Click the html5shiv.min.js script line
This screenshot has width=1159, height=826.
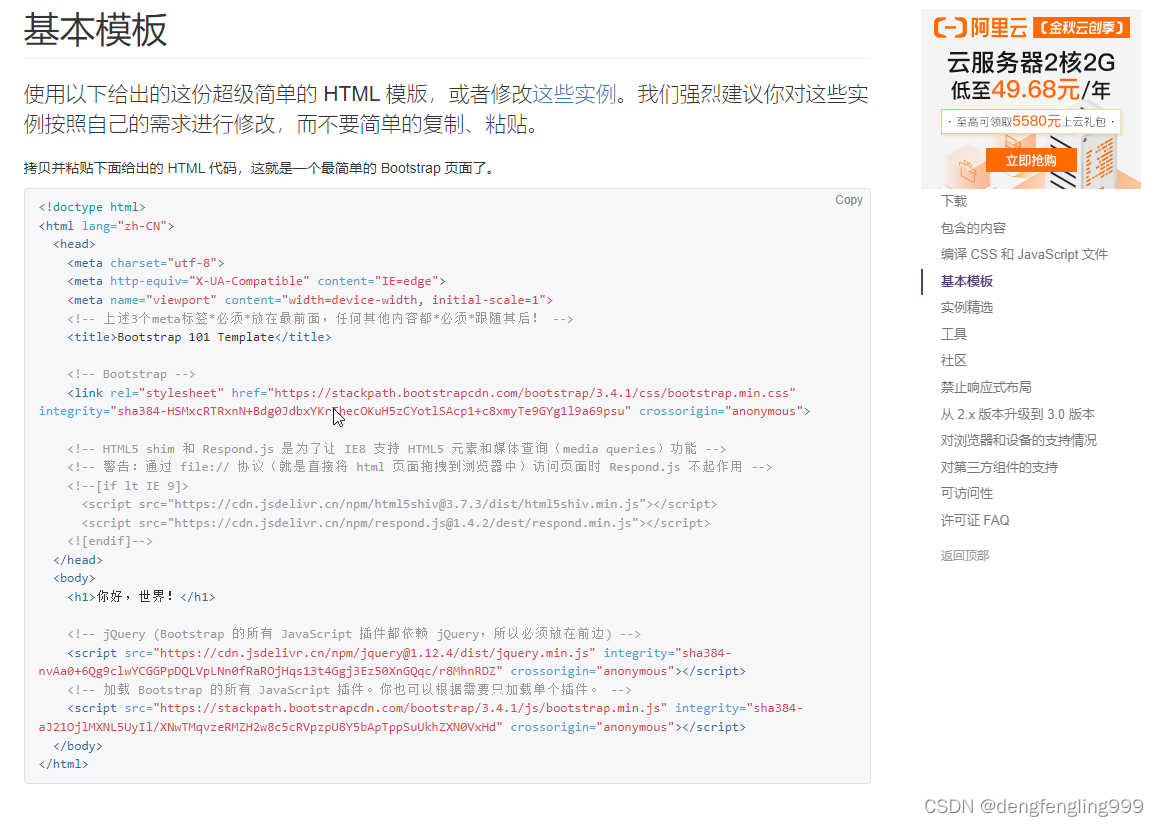[x=399, y=504]
